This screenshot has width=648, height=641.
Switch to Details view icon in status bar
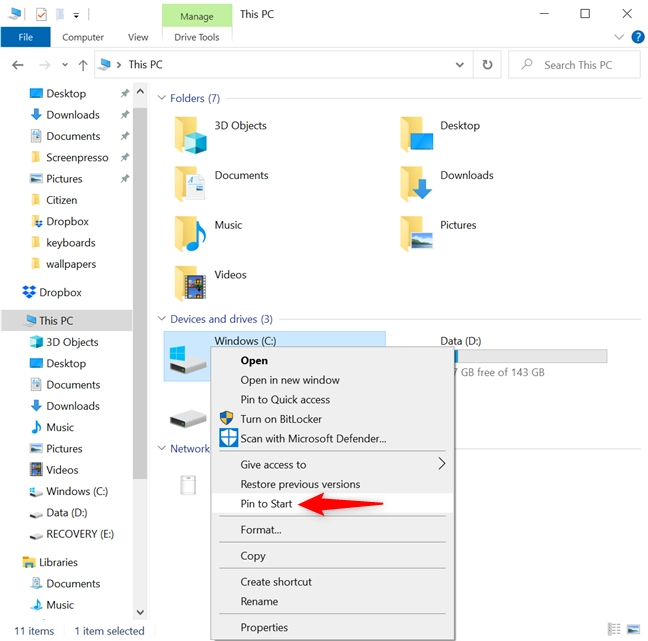614,629
